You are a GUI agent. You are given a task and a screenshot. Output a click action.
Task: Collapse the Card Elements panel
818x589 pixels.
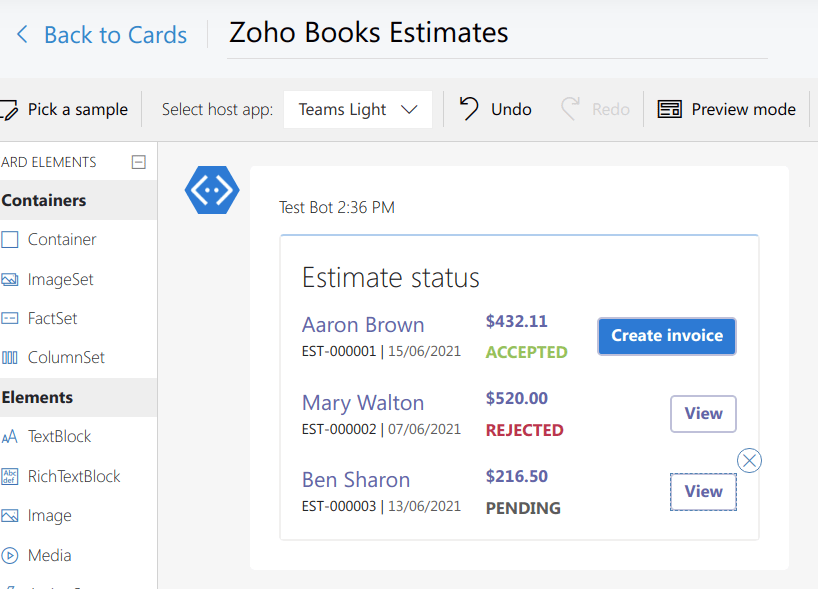click(x=138, y=162)
